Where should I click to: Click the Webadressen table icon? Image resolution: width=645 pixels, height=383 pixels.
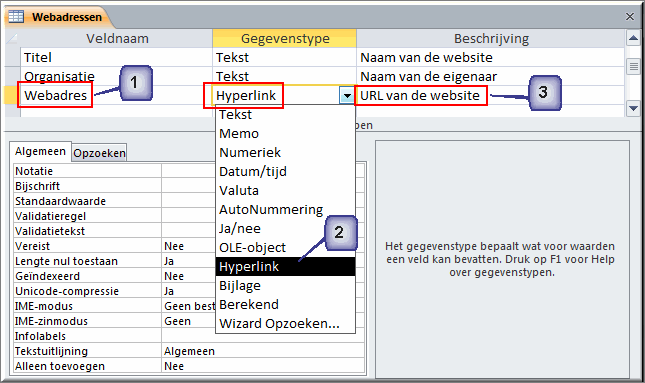coord(16,17)
